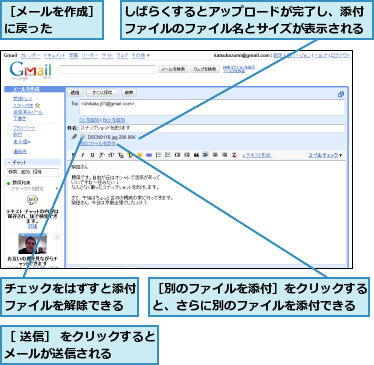Uncheck the DSCN0118.jpg attachment checkbox
Image resolution: width=374 pixels, height=365 pixels.
point(83,137)
